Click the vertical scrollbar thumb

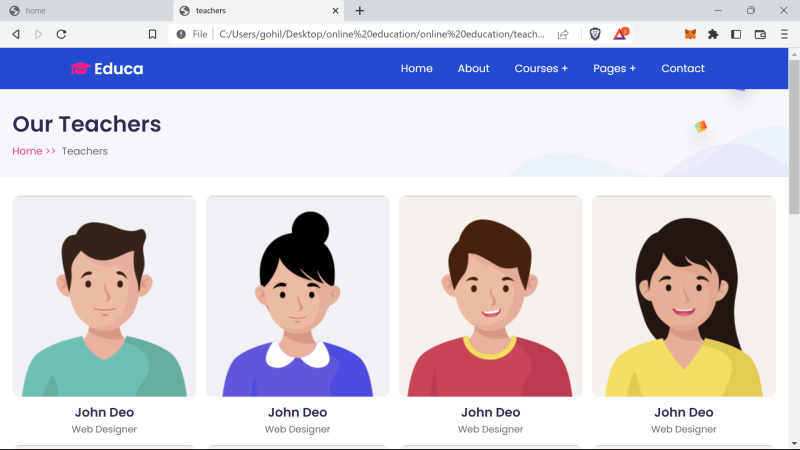click(x=794, y=137)
